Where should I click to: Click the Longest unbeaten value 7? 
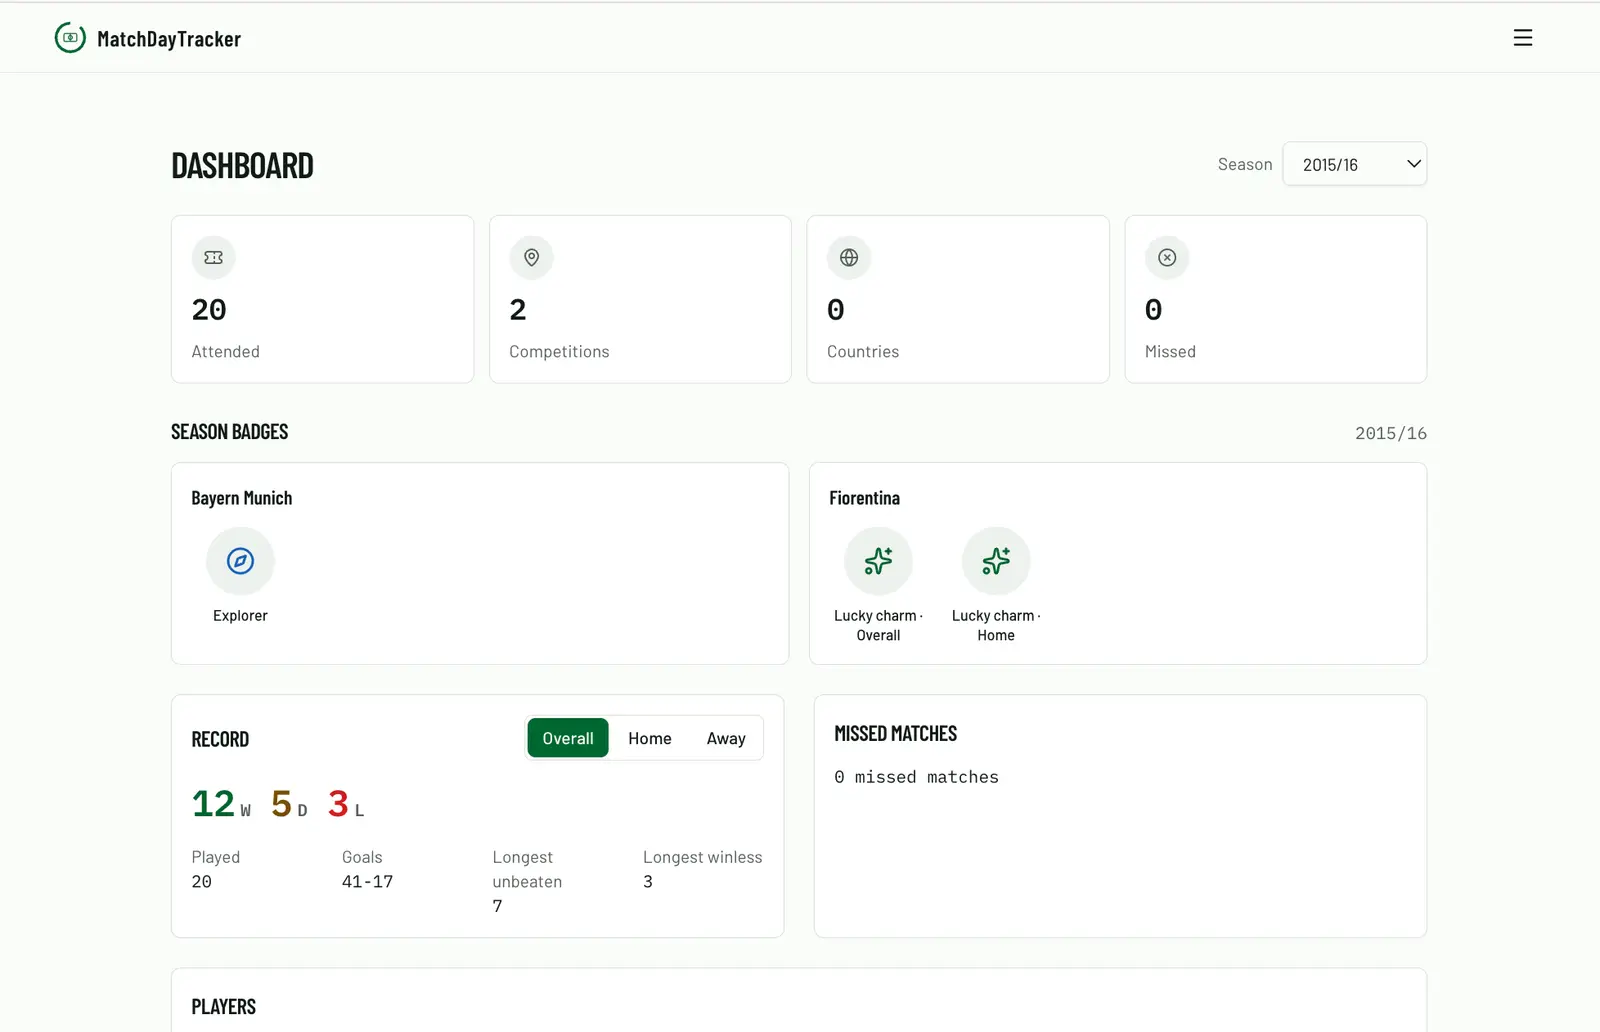(x=497, y=906)
